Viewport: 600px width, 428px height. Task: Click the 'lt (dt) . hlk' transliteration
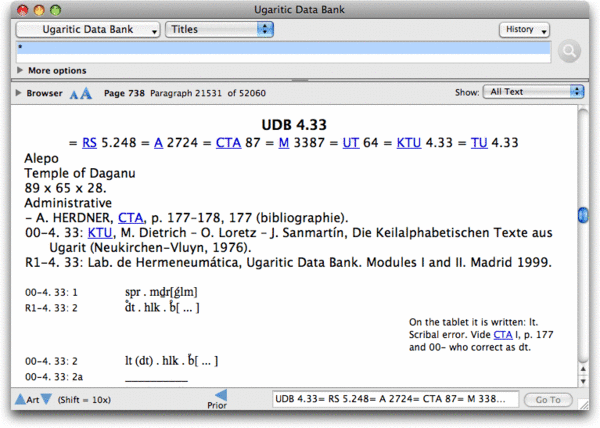pyautogui.click(x=171, y=361)
